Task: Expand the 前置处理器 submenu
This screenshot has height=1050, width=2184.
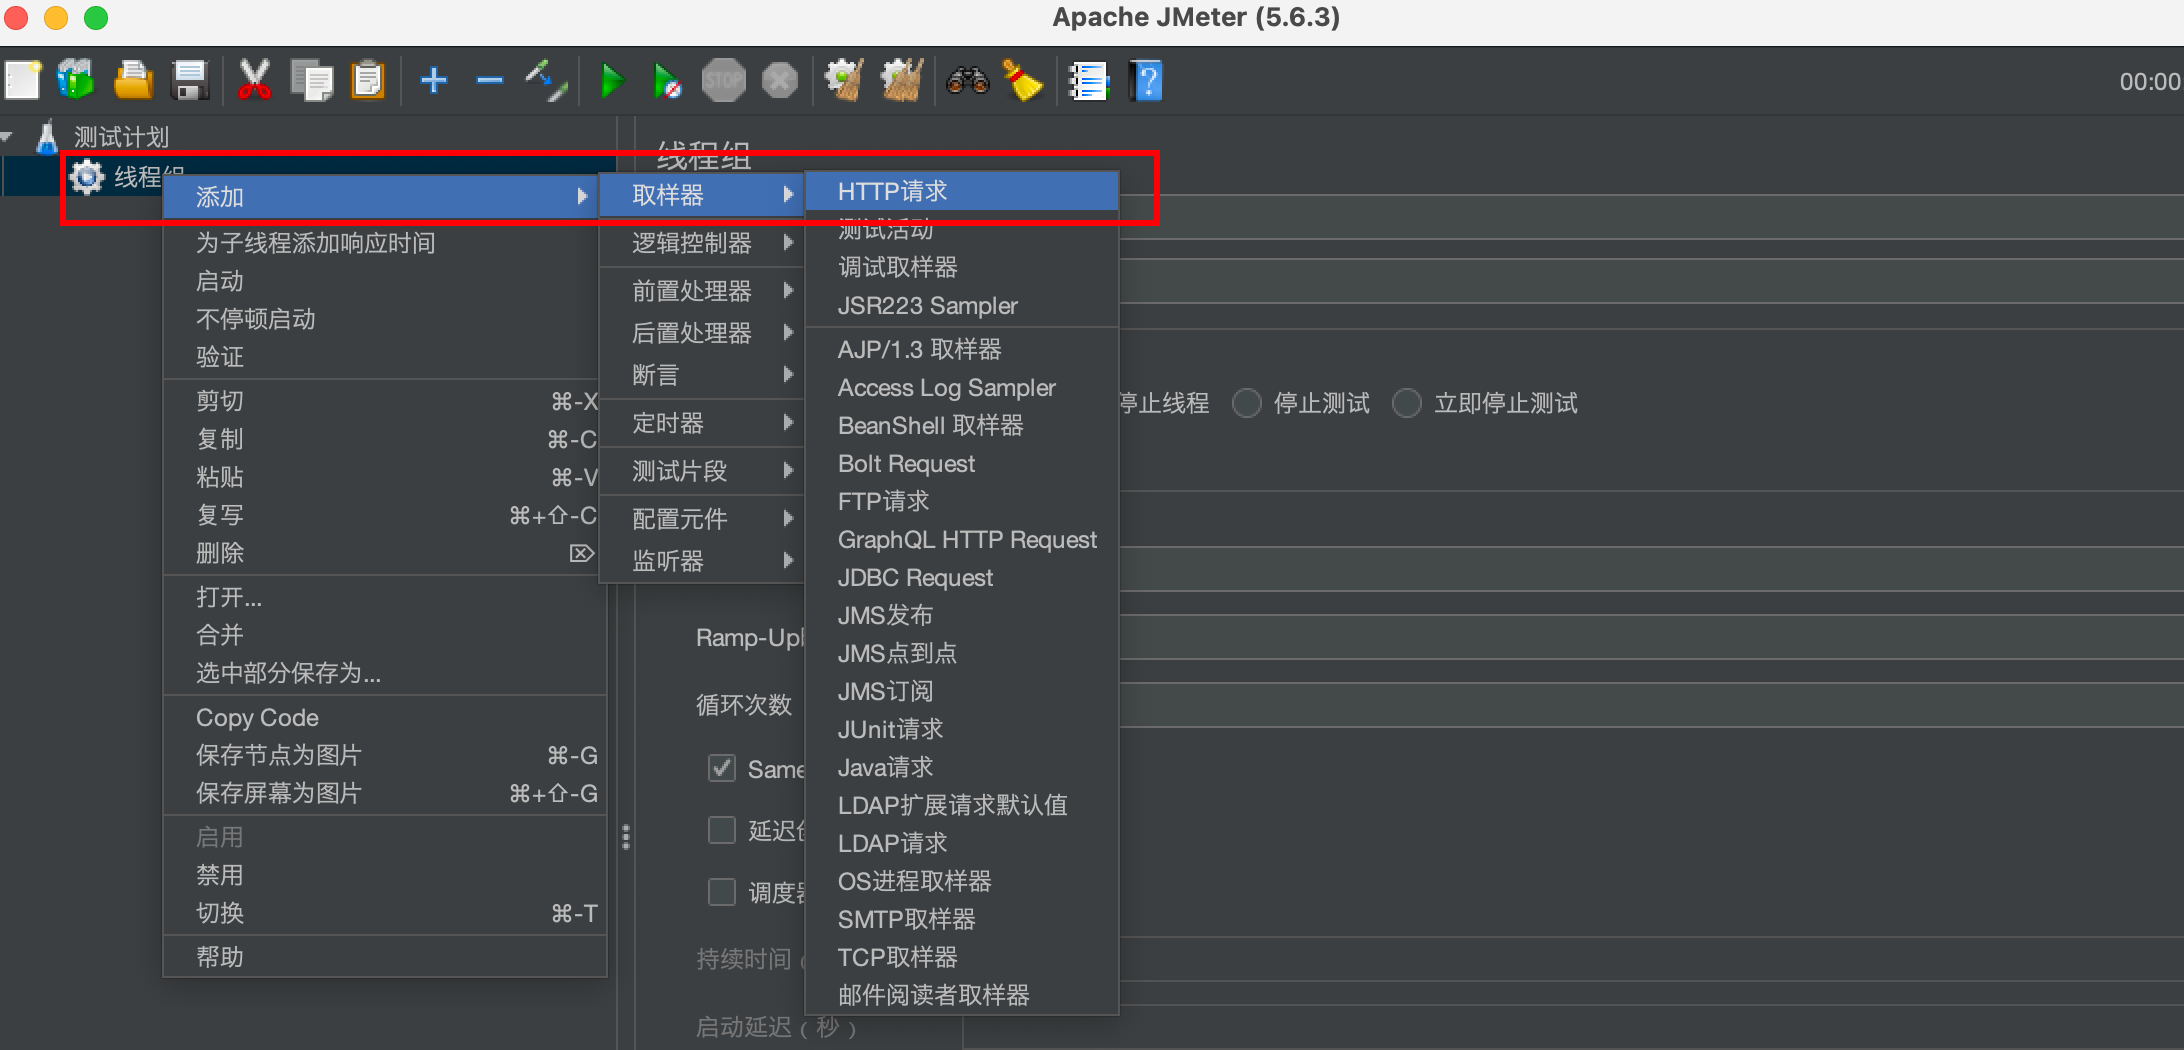Action: point(702,291)
